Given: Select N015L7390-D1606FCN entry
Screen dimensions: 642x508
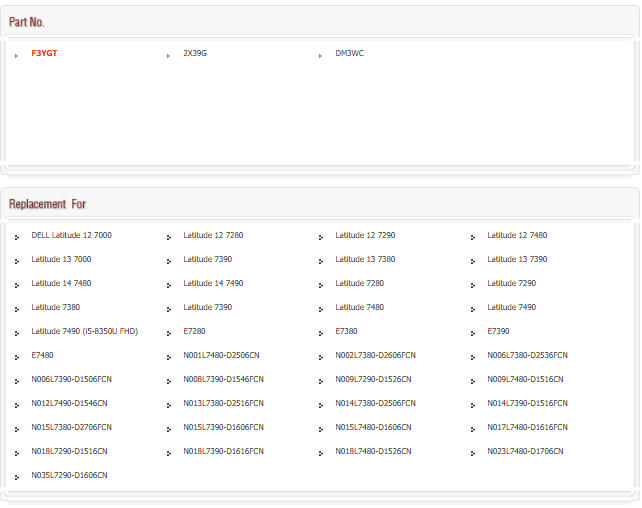Looking at the screenshot, I should (224, 427).
